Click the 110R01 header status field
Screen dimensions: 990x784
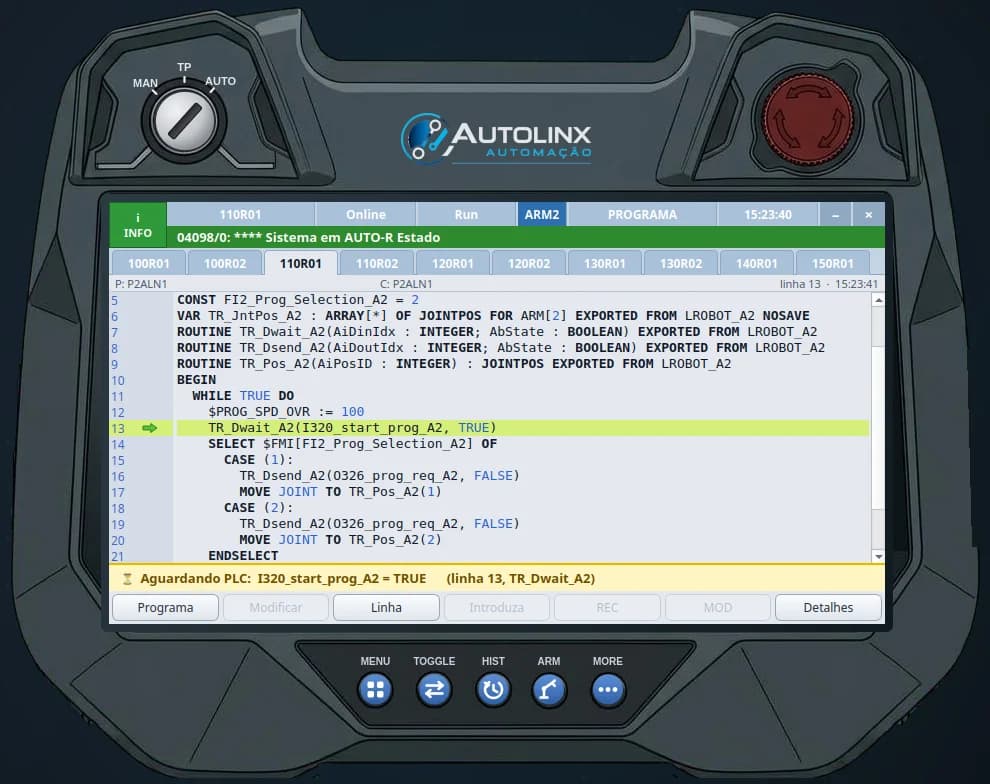click(240, 215)
